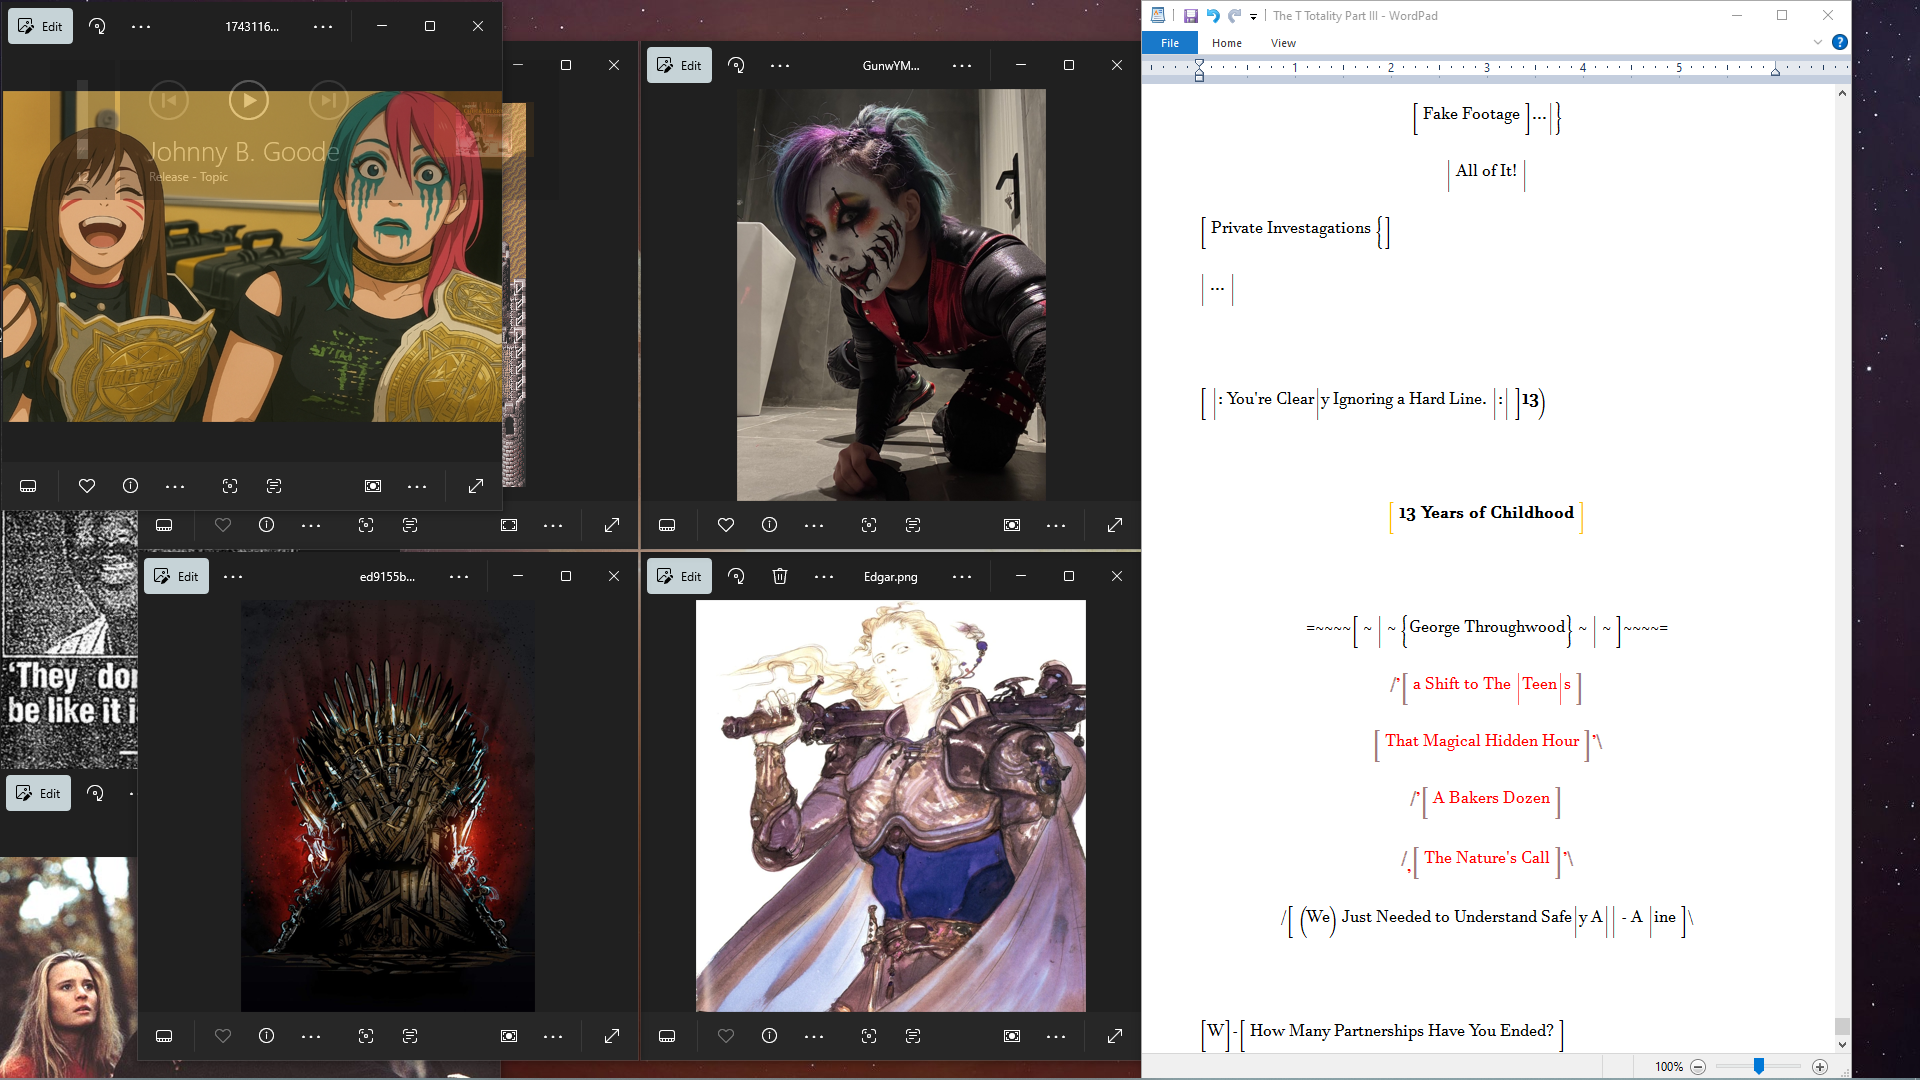
Task: Zoom out with the minus button in WordPad
Action: 1698,1067
